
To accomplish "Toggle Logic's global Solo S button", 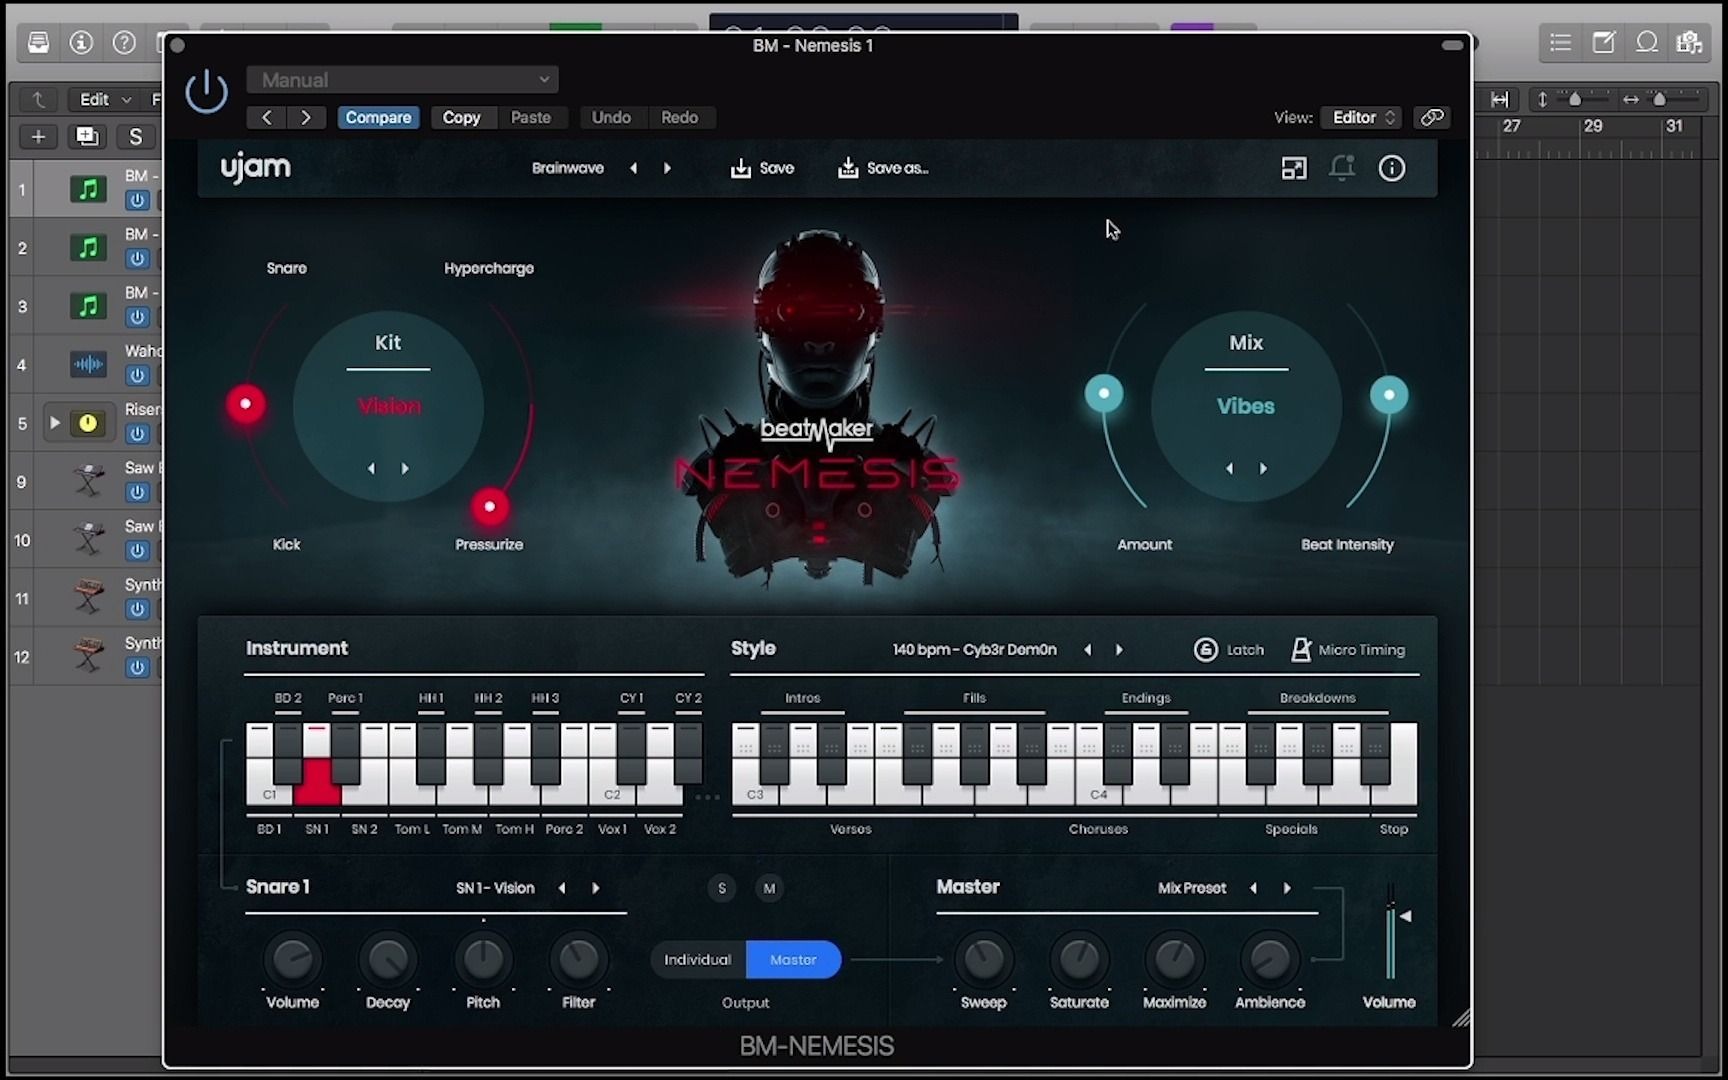I will click(136, 137).
